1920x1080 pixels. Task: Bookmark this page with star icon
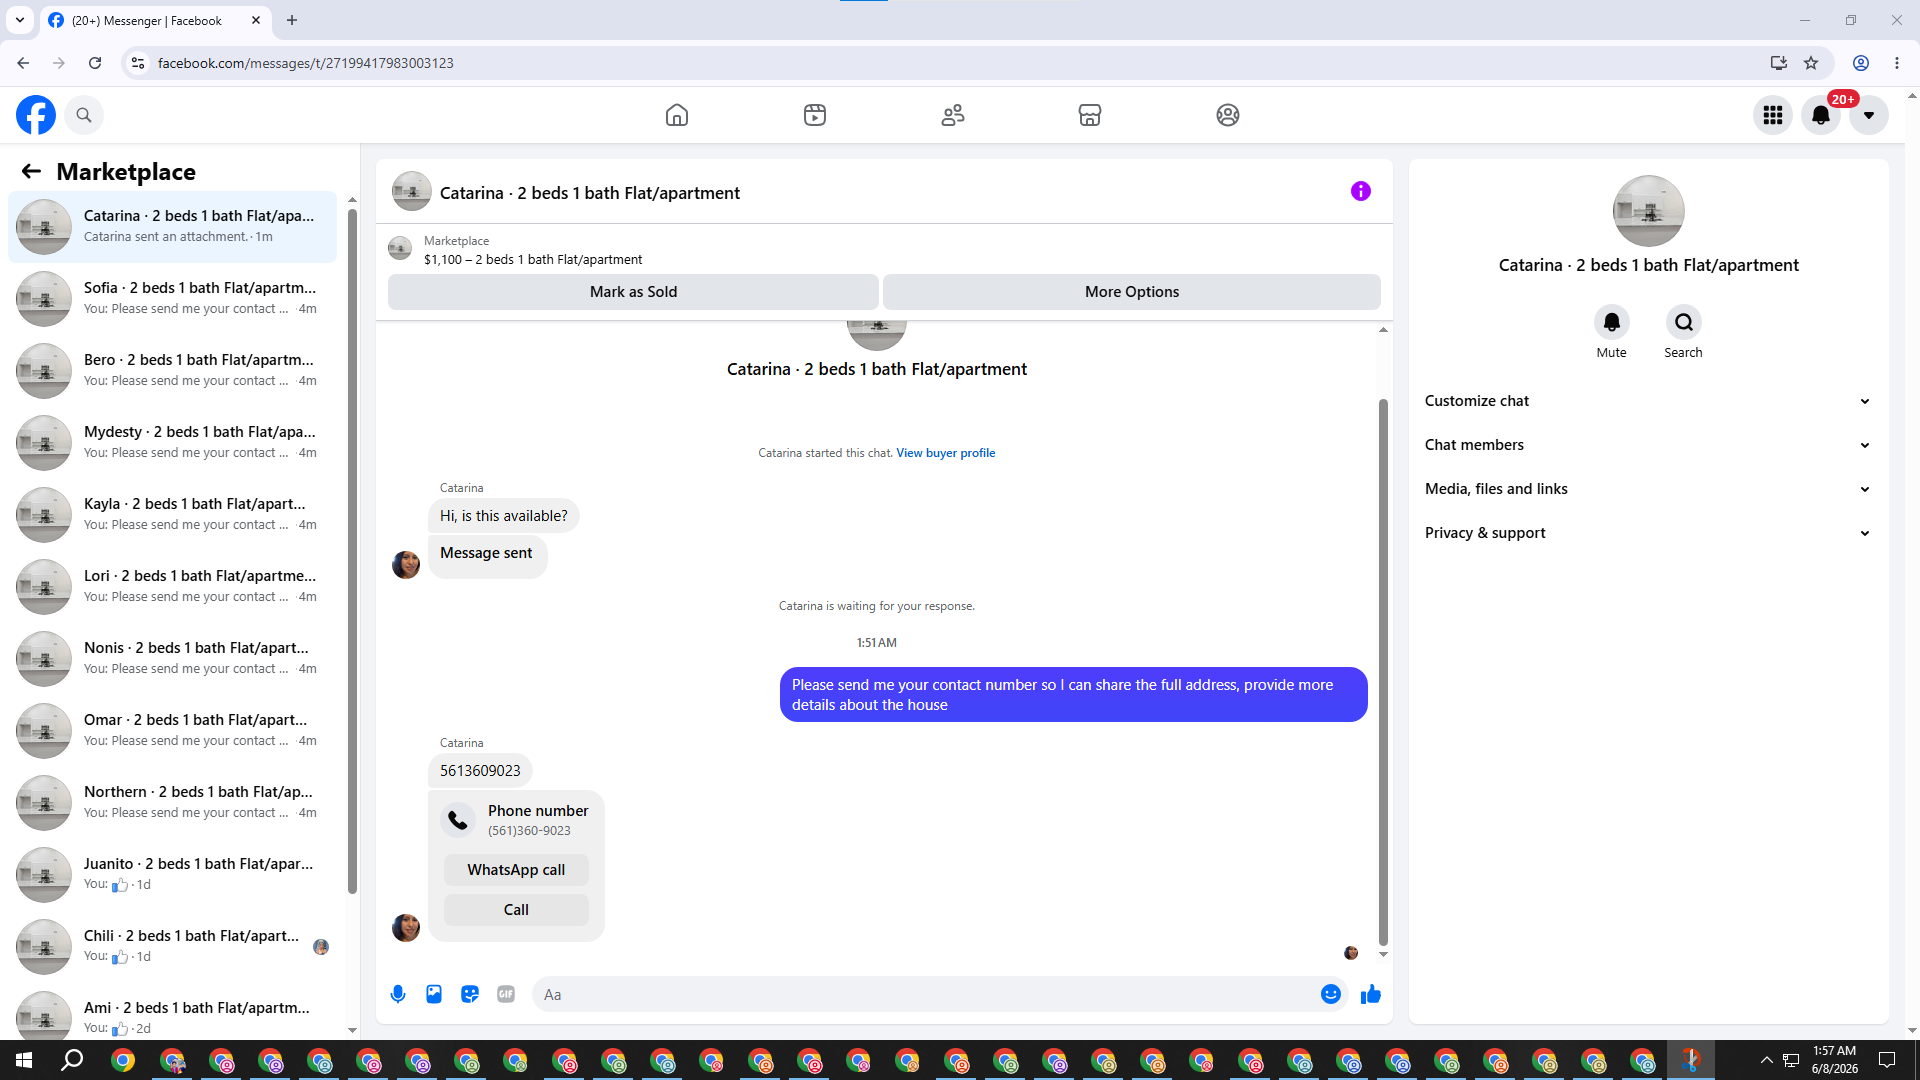[1811, 63]
